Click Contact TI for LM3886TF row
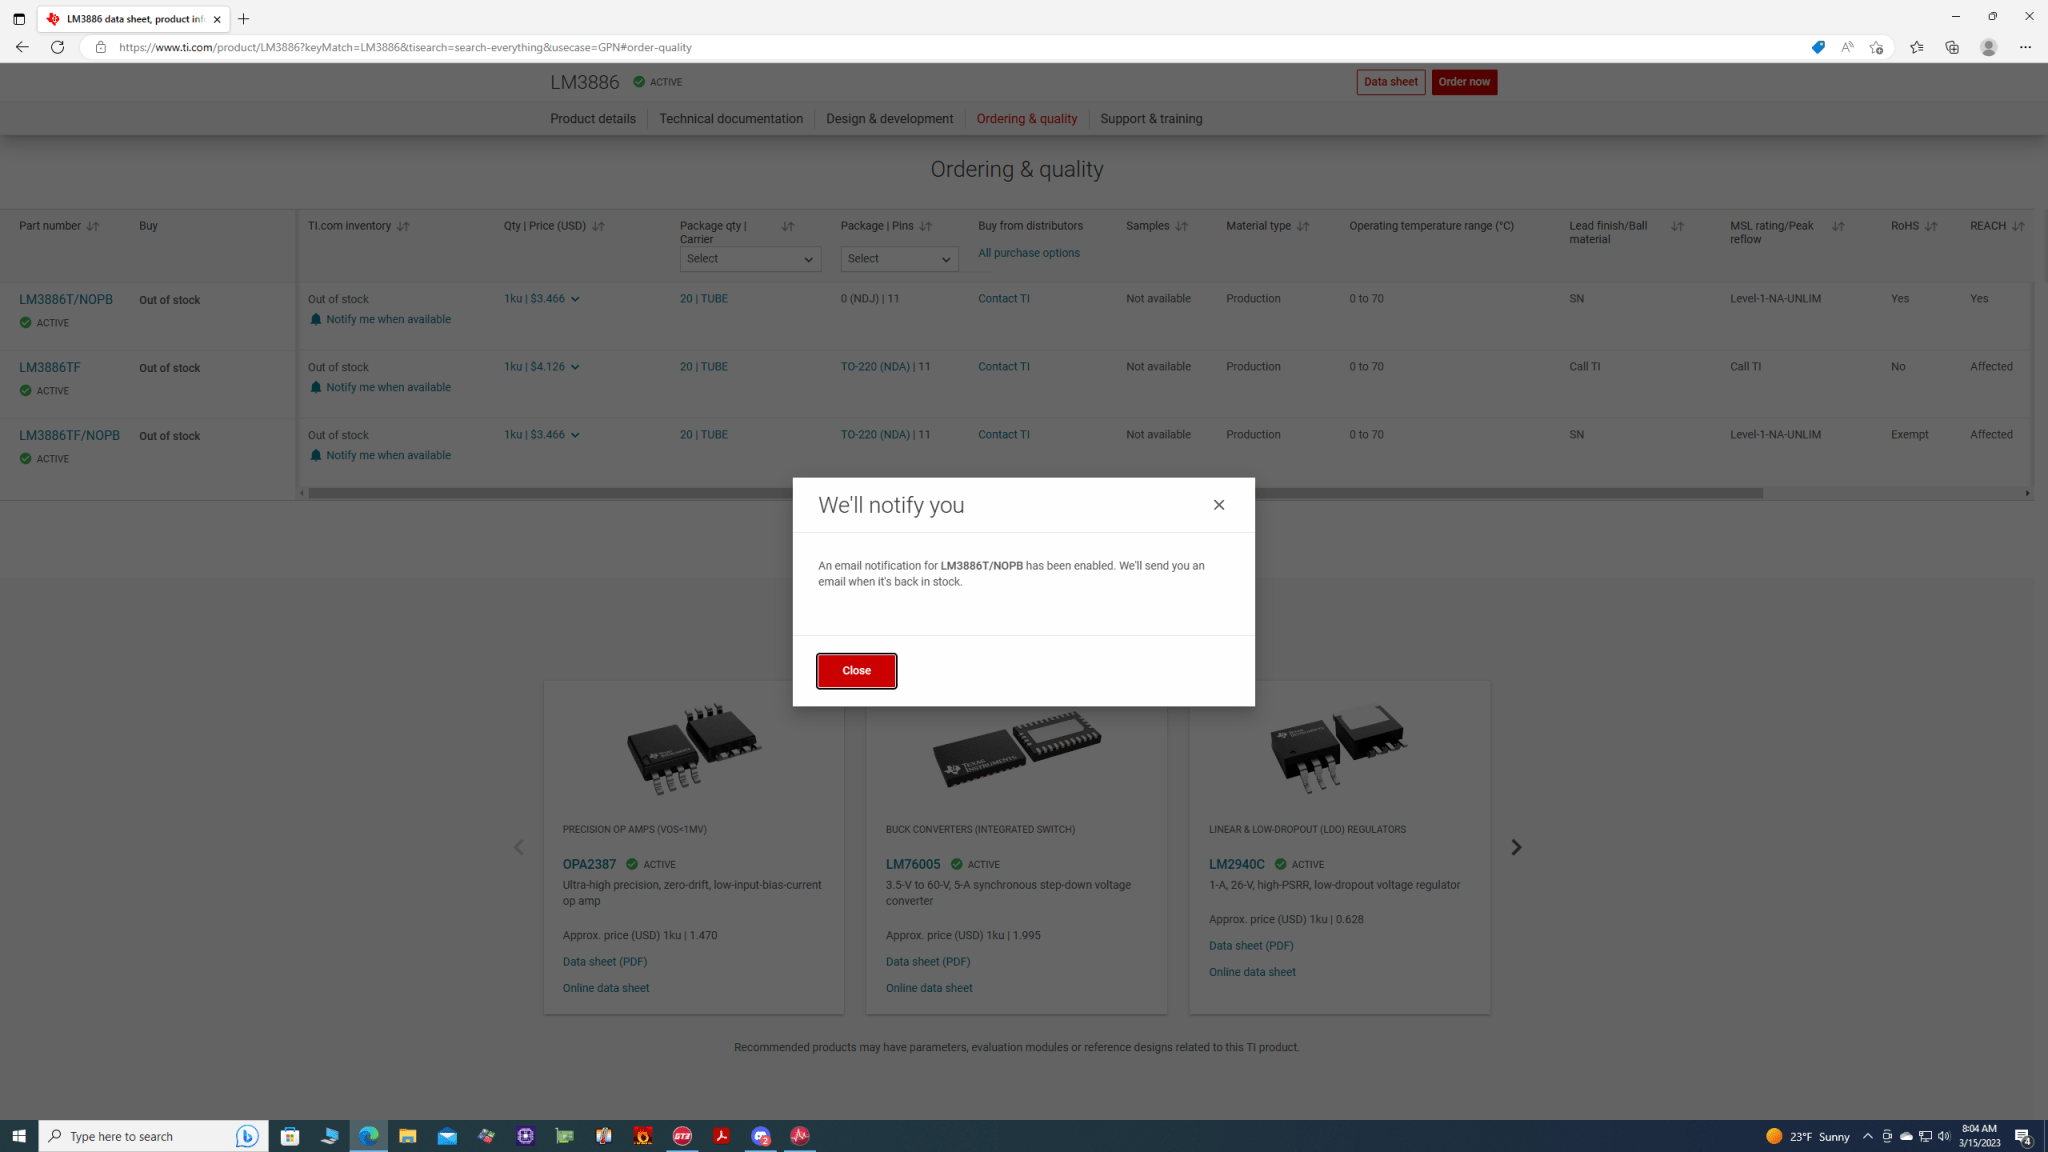The height and width of the screenshot is (1152, 2048). (1003, 367)
